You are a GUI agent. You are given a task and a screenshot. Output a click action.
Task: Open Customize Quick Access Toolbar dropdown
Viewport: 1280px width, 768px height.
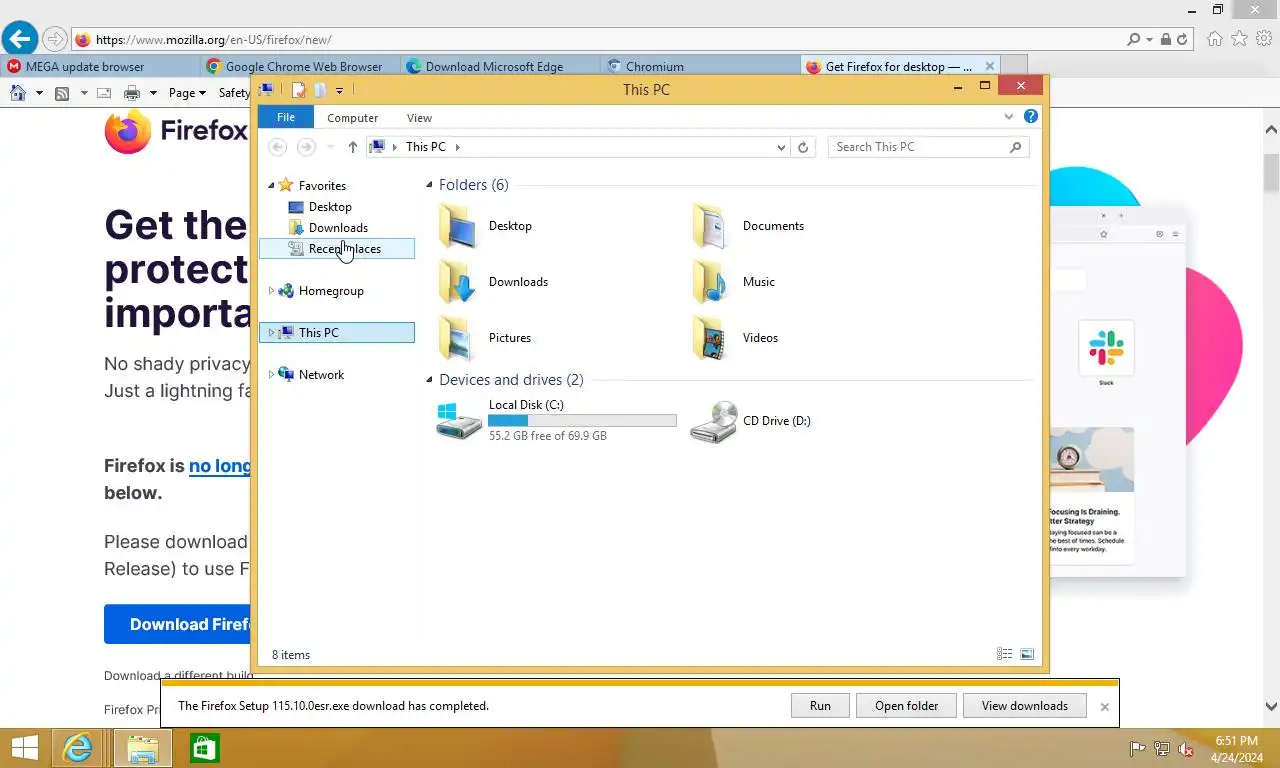tap(340, 91)
